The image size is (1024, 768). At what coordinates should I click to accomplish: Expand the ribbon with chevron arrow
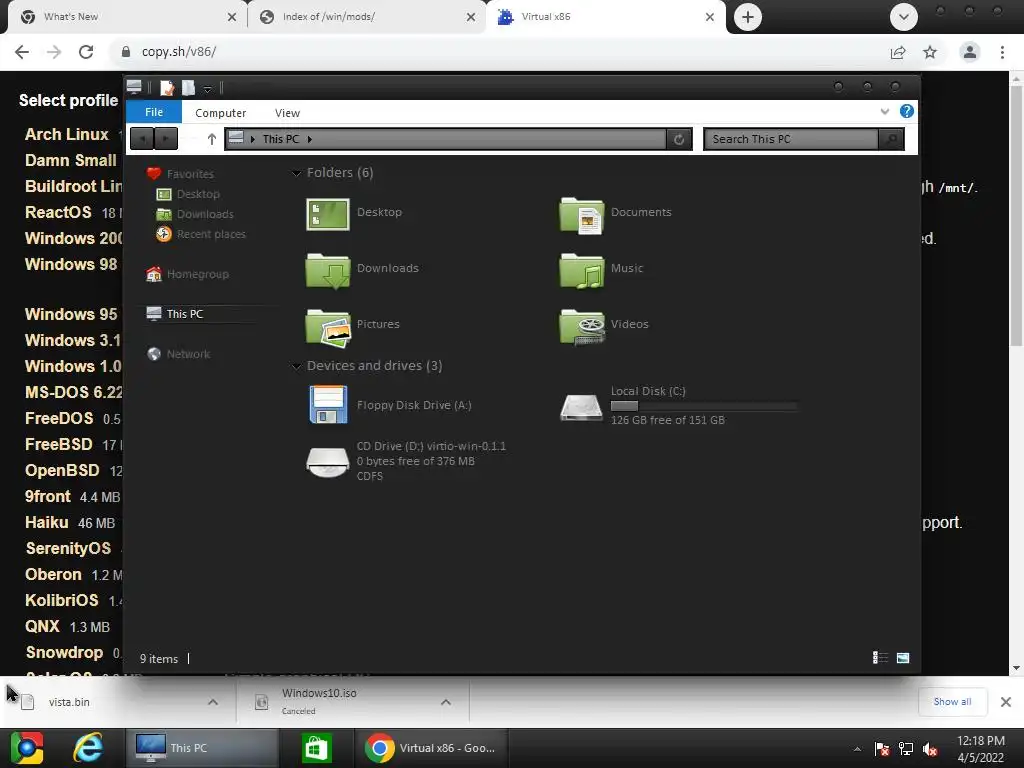tap(885, 111)
